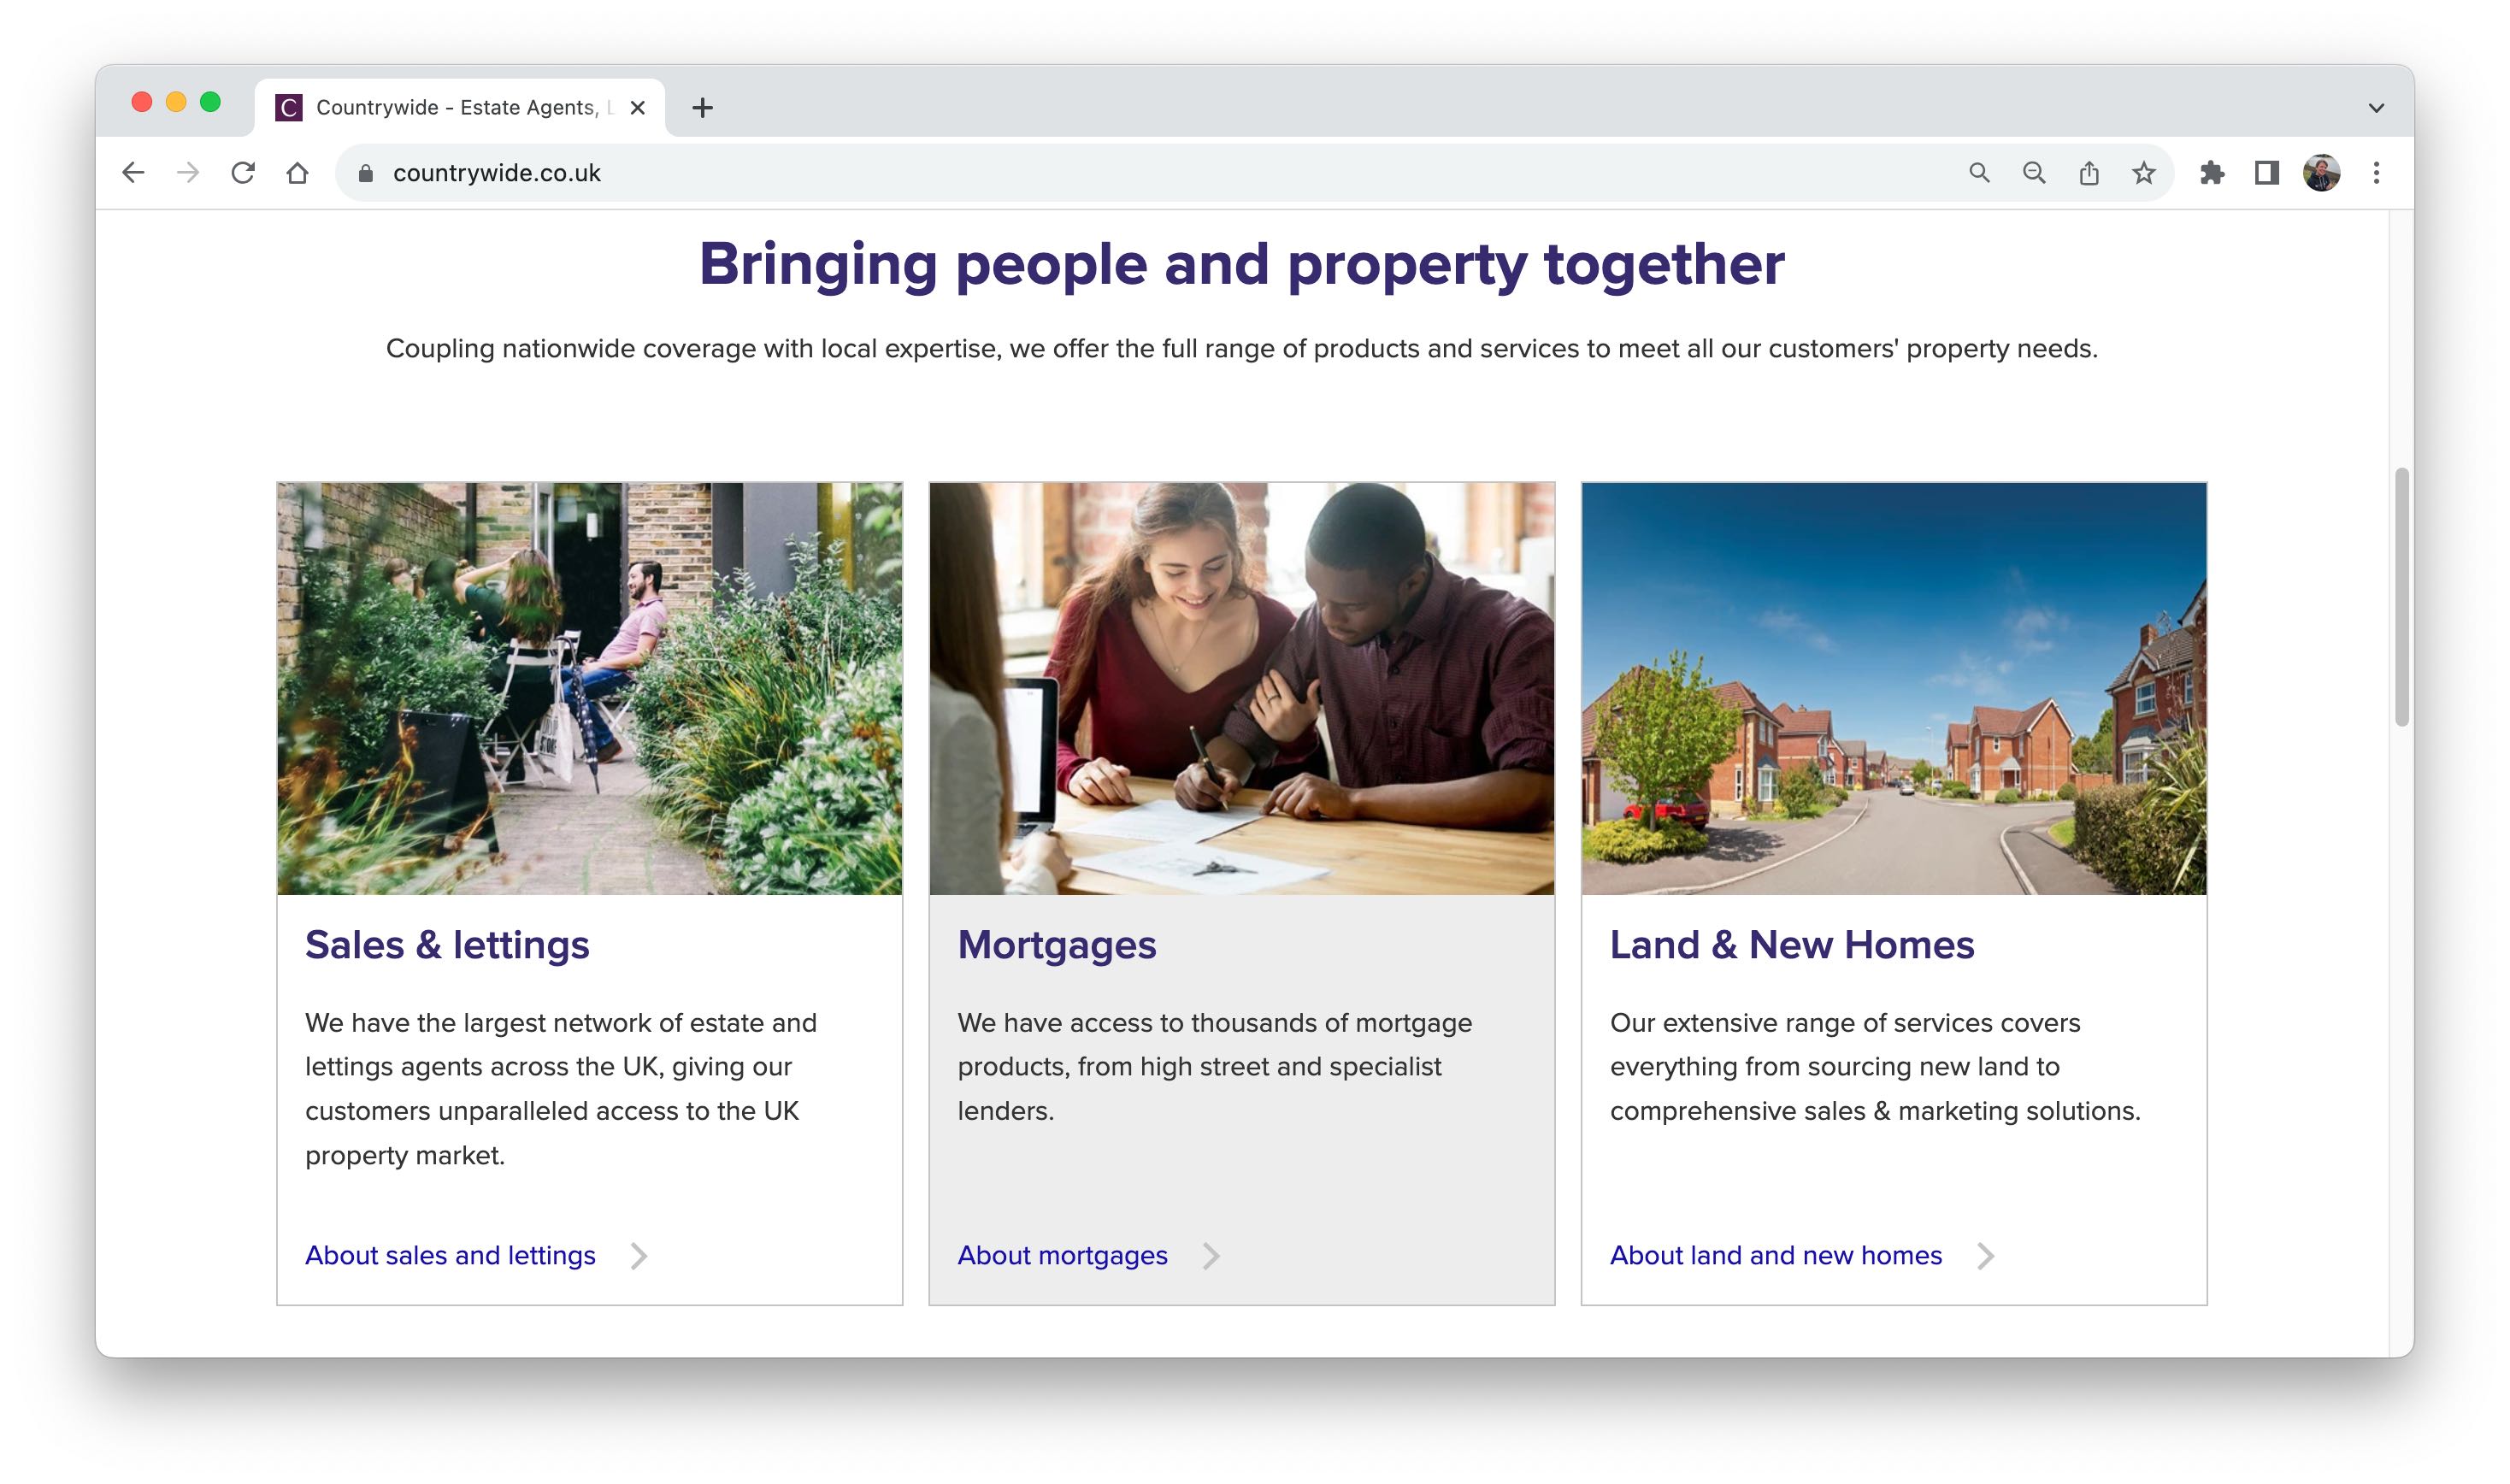The image size is (2510, 1484).
Task: Open a new browser tab
Action: (703, 108)
